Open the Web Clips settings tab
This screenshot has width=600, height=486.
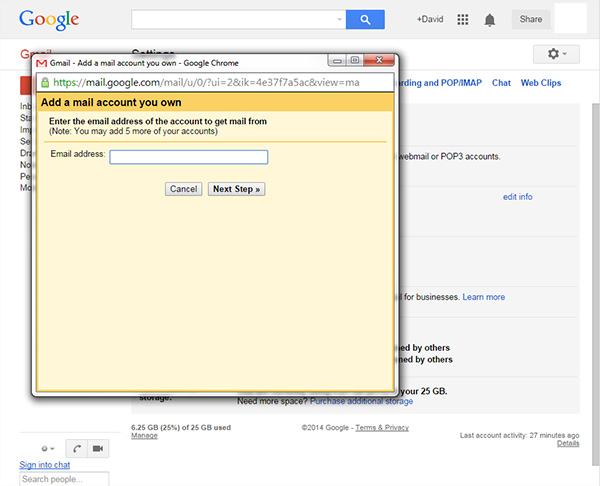click(x=541, y=83)
